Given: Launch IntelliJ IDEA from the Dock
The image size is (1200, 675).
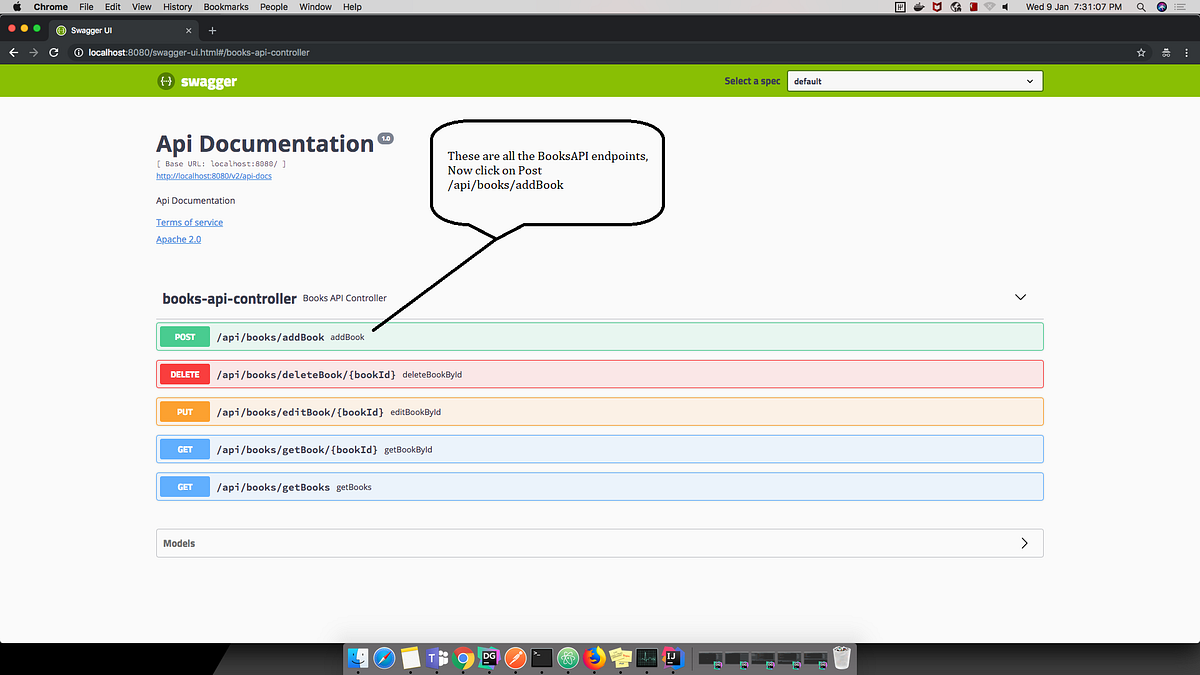Looking at the screenshot, I should click(672, 657).
